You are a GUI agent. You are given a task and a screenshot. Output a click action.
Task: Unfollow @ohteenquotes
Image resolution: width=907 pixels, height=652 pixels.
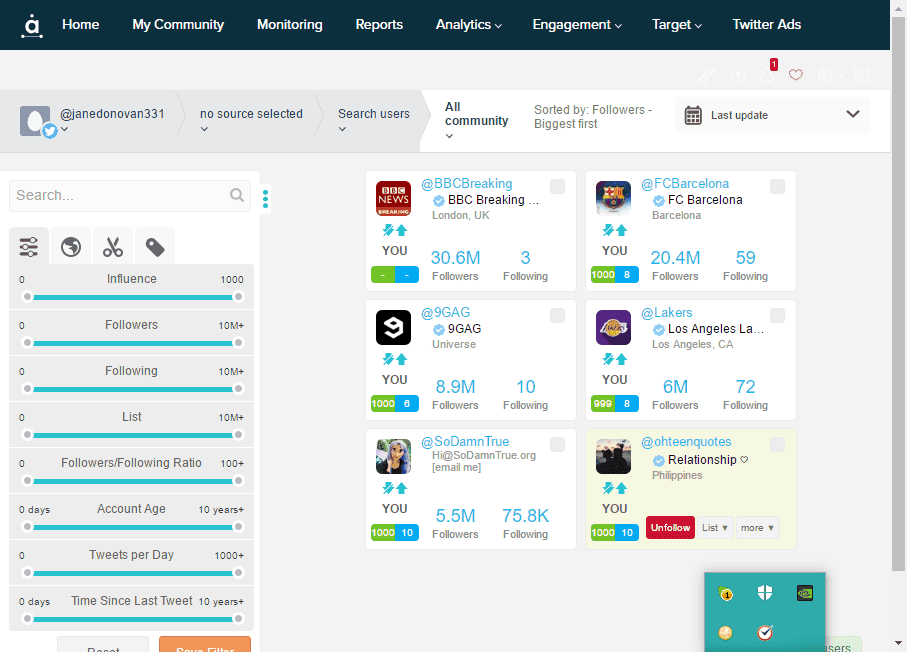(x=670, y=528)
